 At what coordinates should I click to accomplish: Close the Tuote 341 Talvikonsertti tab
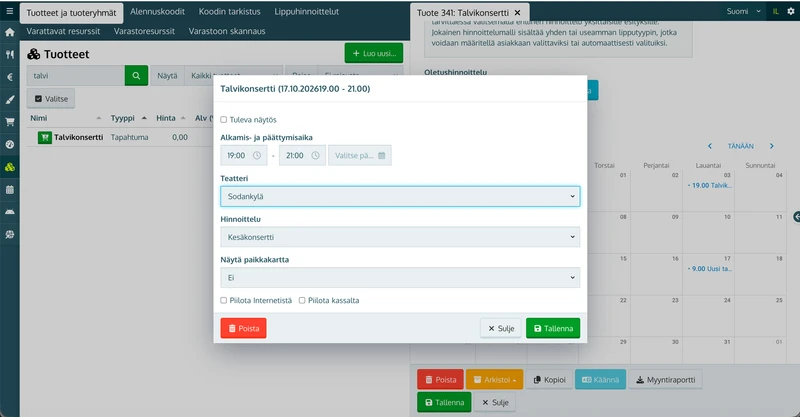click(517, 13)
